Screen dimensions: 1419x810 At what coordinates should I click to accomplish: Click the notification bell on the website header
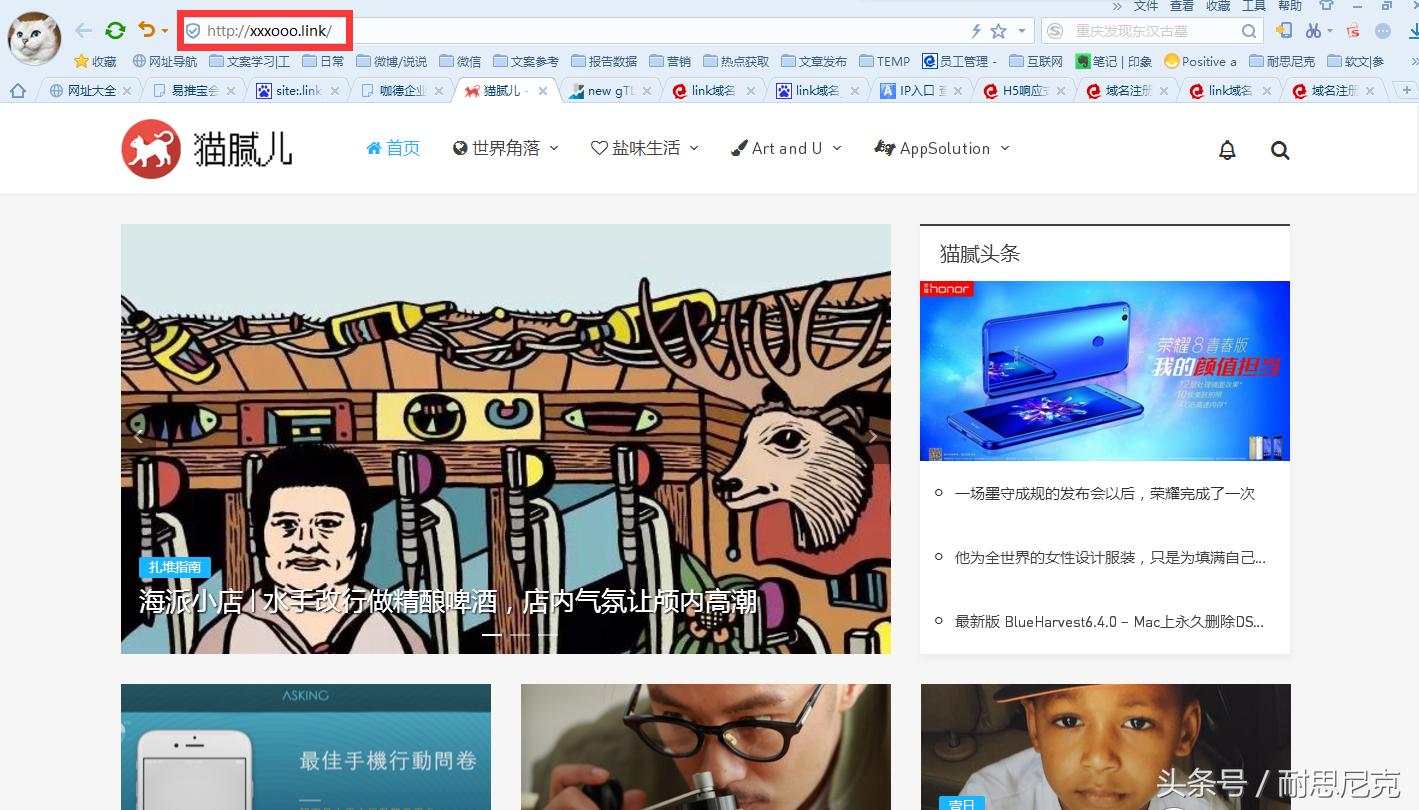[x=1227, y=149]
